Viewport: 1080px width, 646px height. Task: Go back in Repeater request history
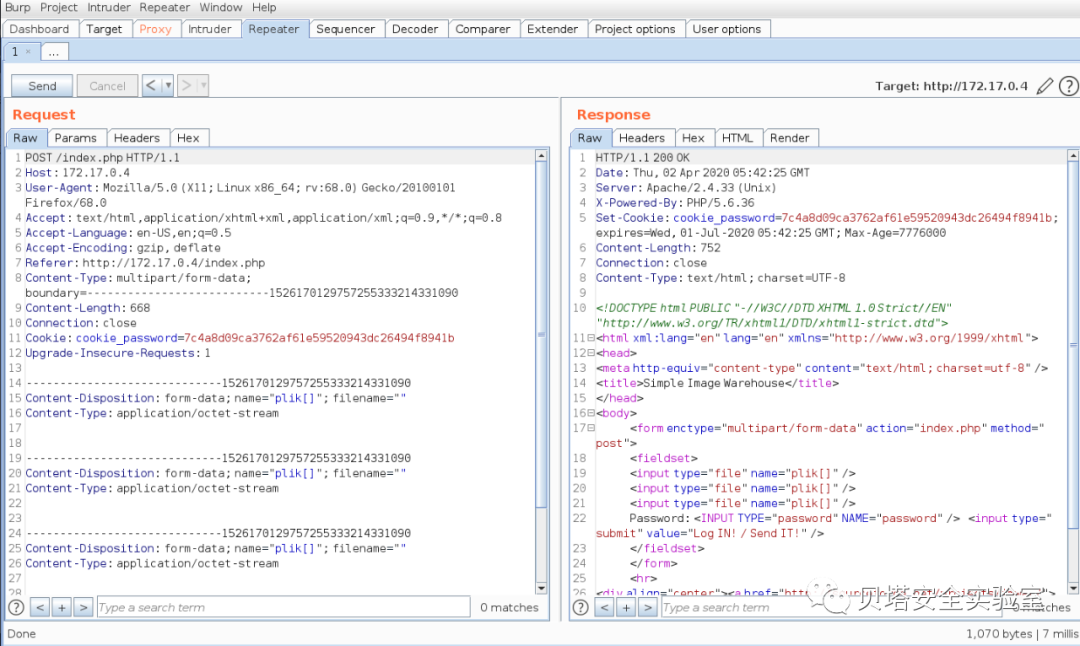151,85
